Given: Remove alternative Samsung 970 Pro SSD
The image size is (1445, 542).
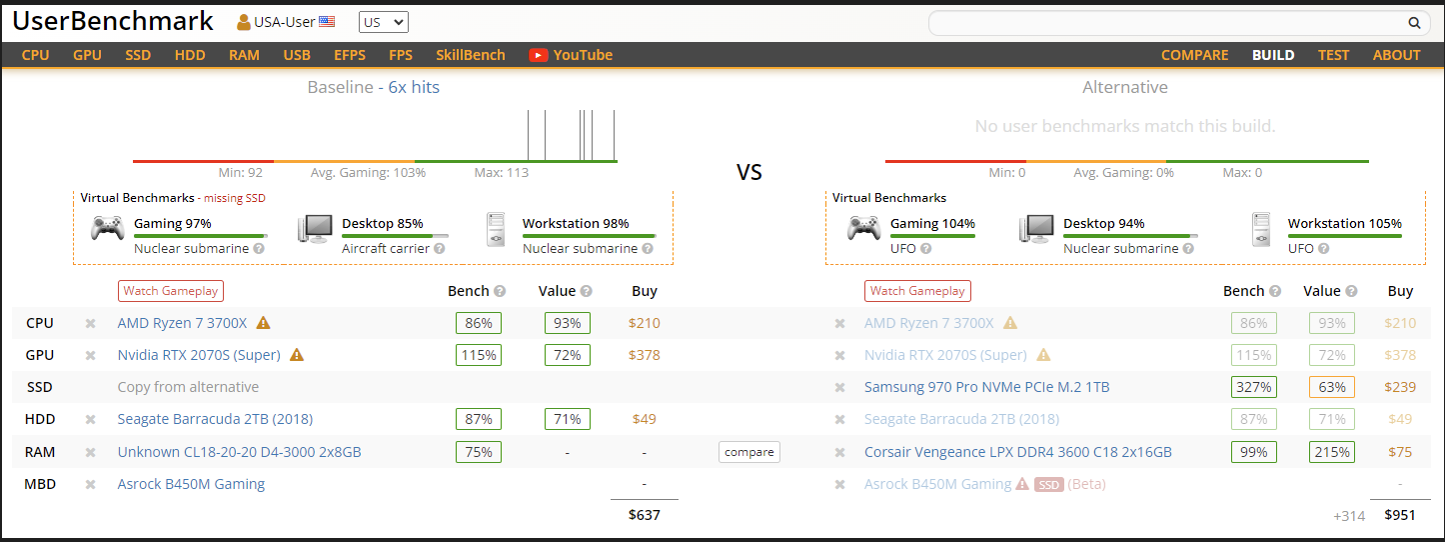Looking at the screenshot, I should (840, 387).
